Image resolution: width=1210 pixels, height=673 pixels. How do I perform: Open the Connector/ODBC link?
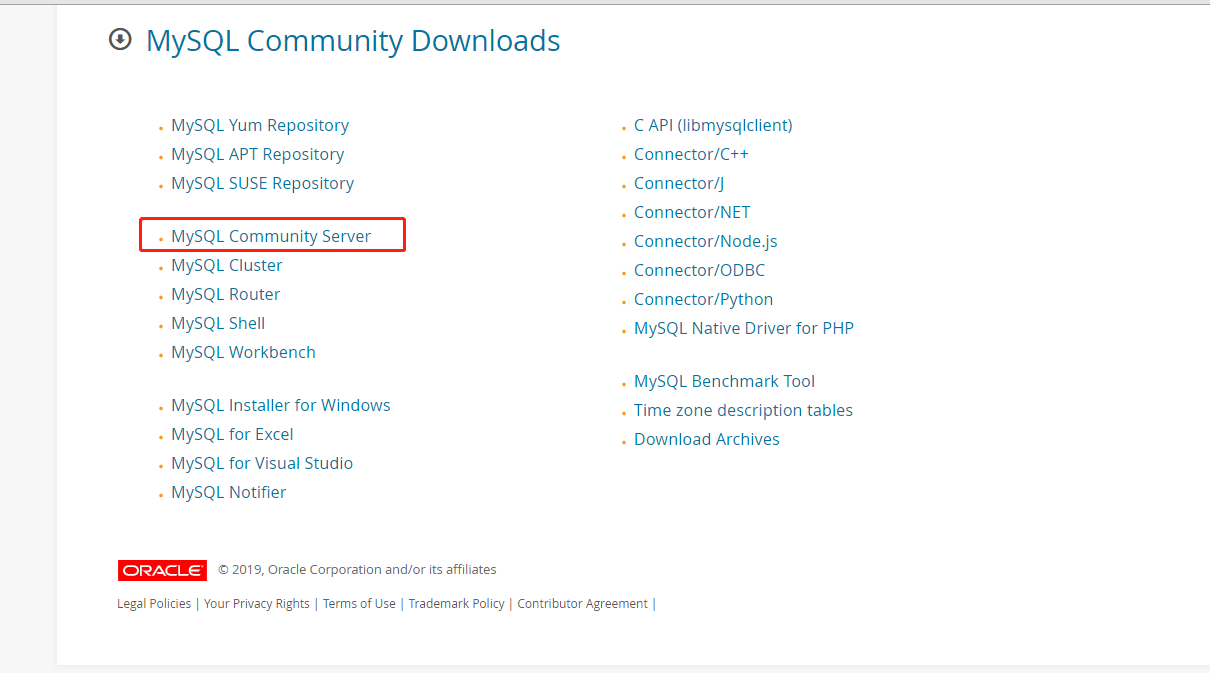[699, 271]
